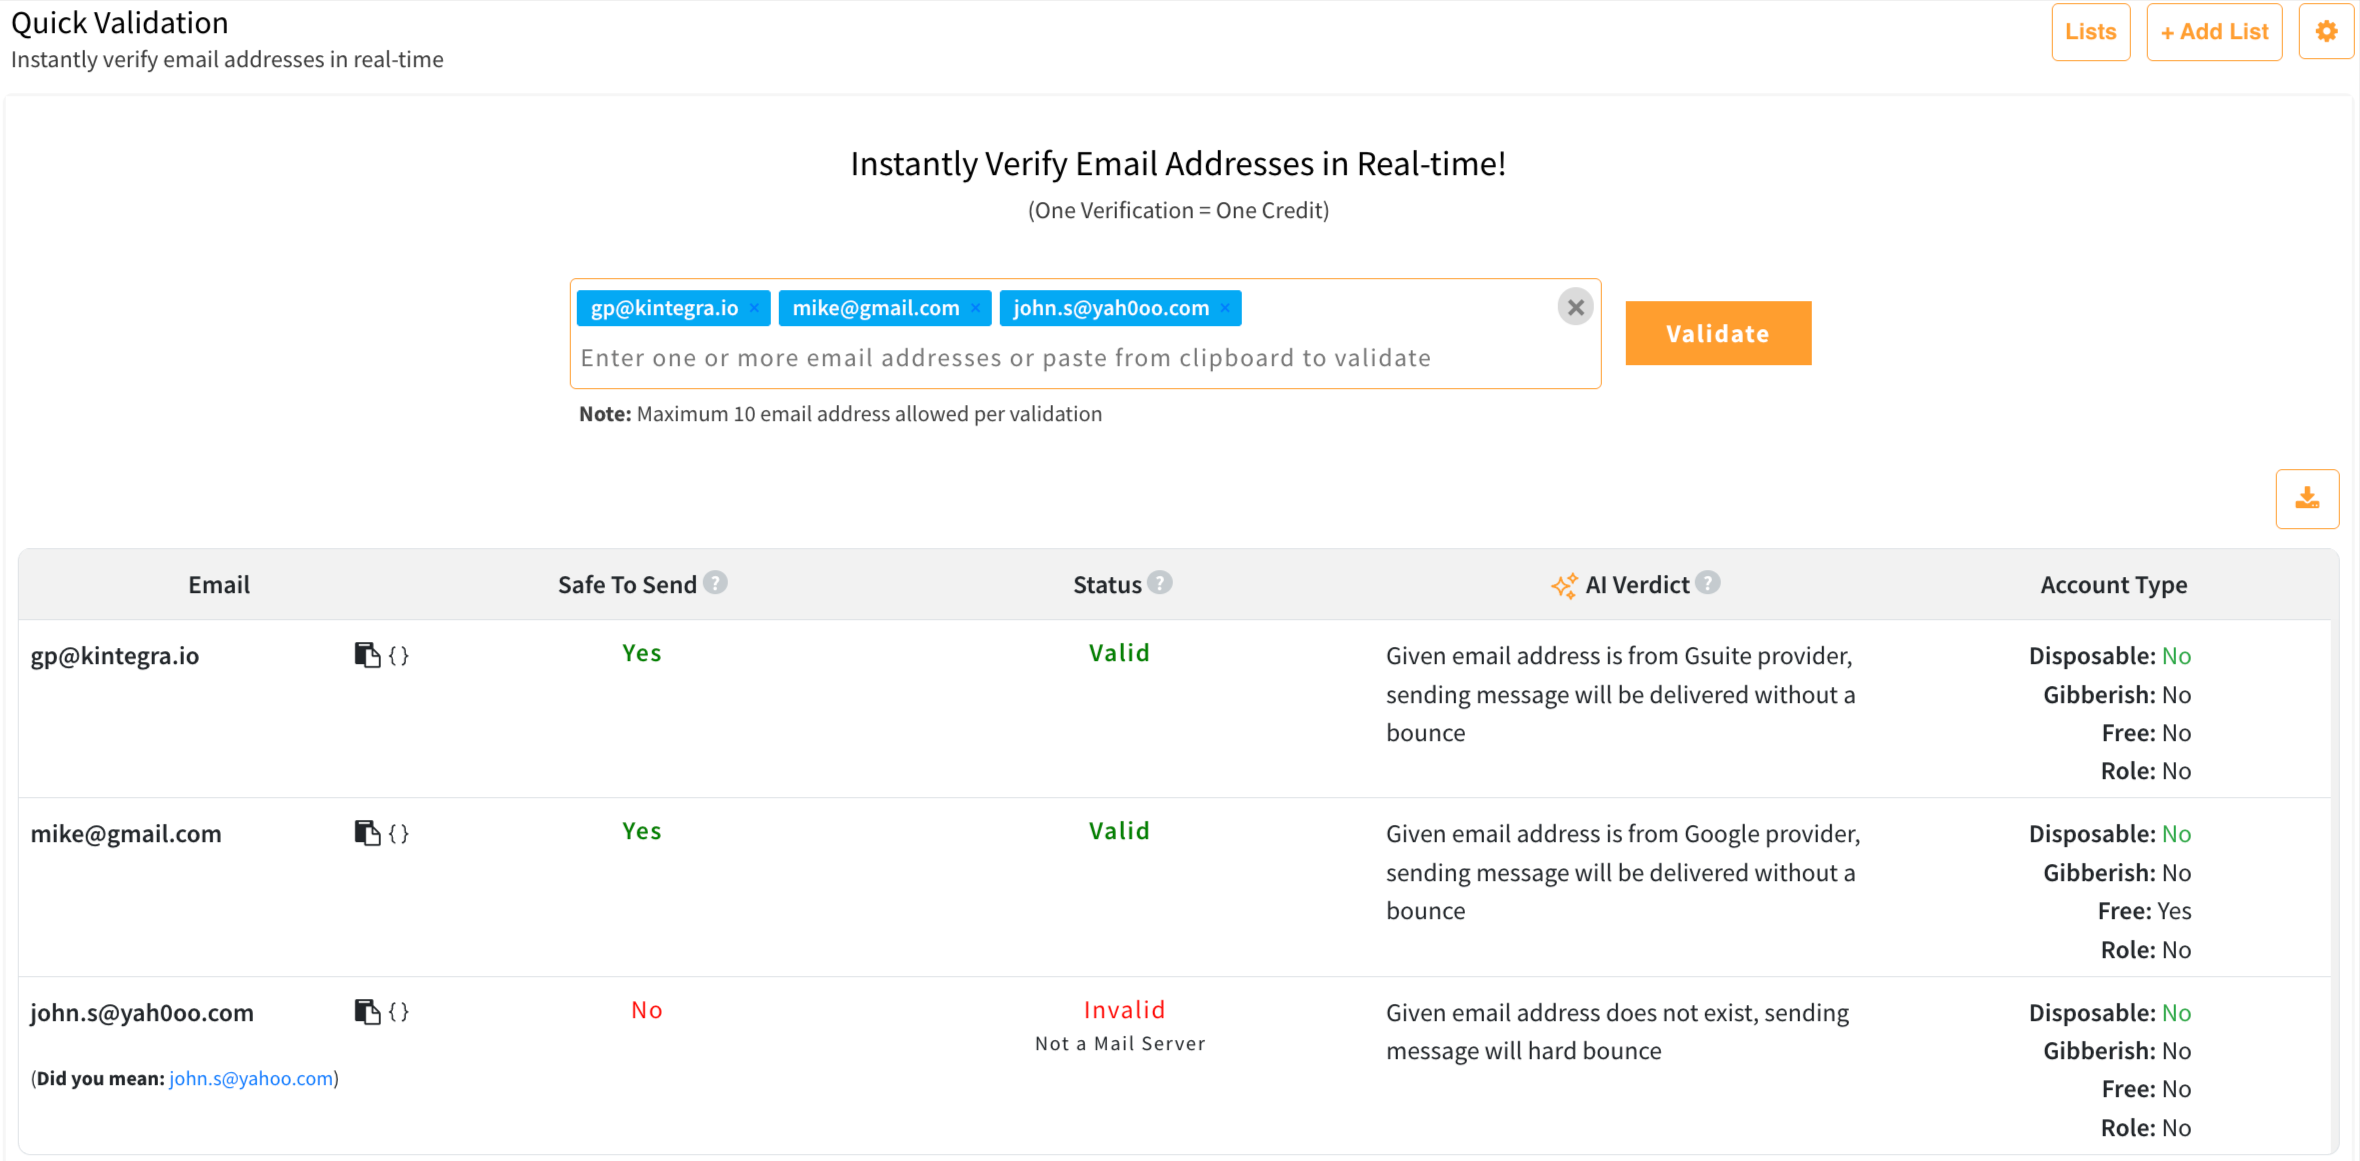
Task: Remove the mike@gmail.com email chip
Action: pyautogui.click(x=975, y=308)
